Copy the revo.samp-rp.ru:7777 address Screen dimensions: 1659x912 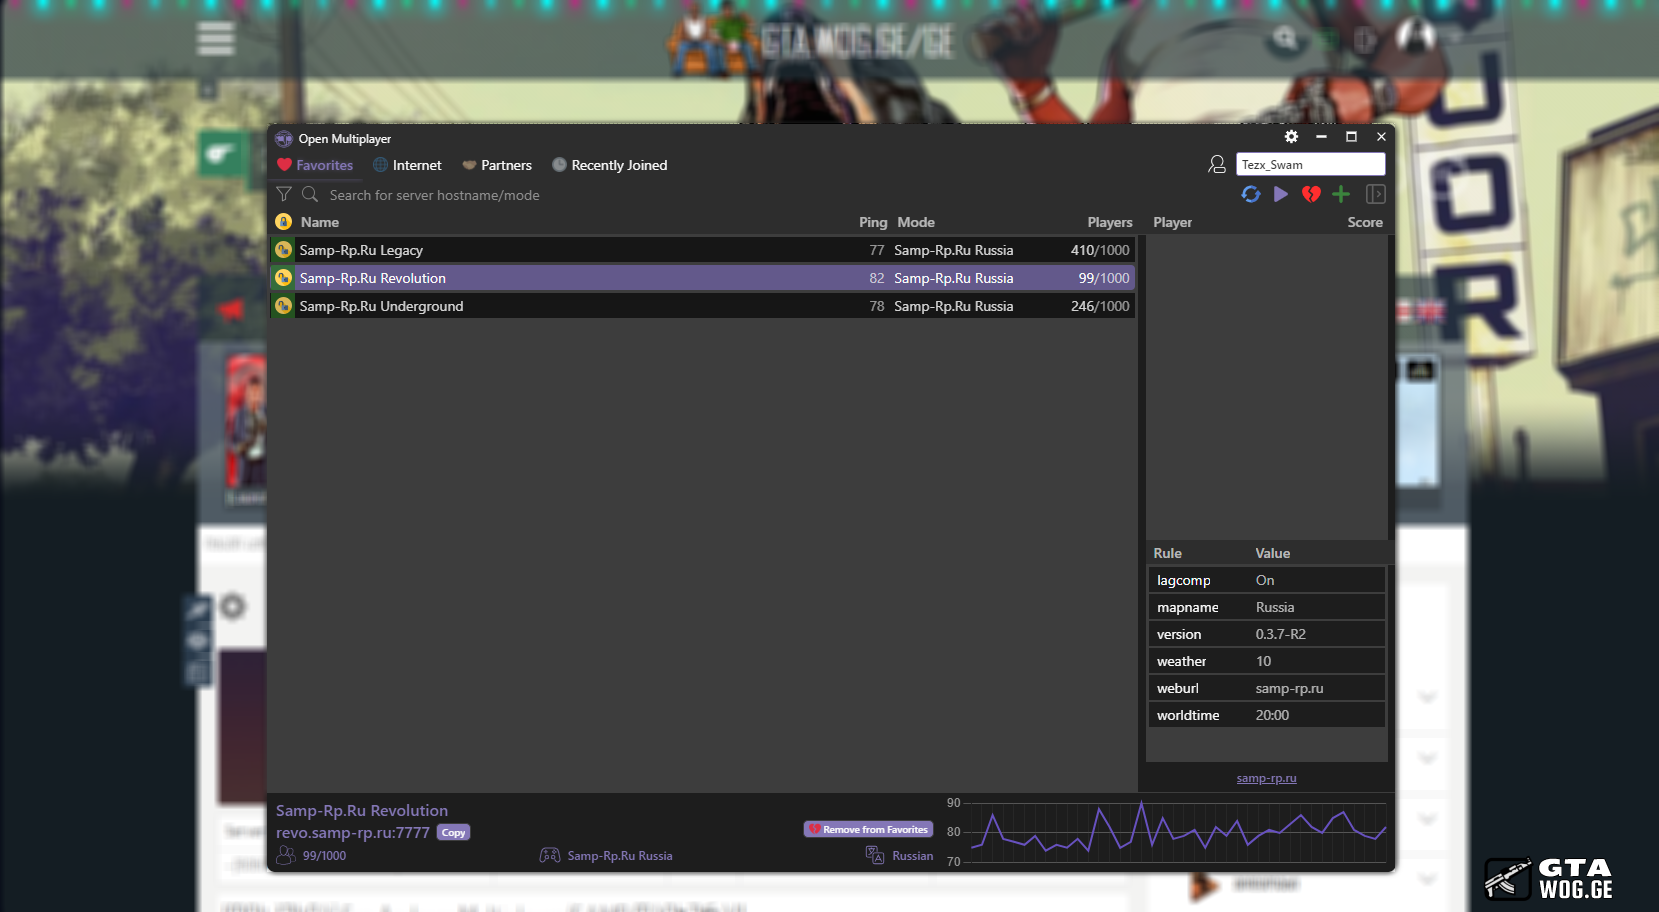point(453,833)
